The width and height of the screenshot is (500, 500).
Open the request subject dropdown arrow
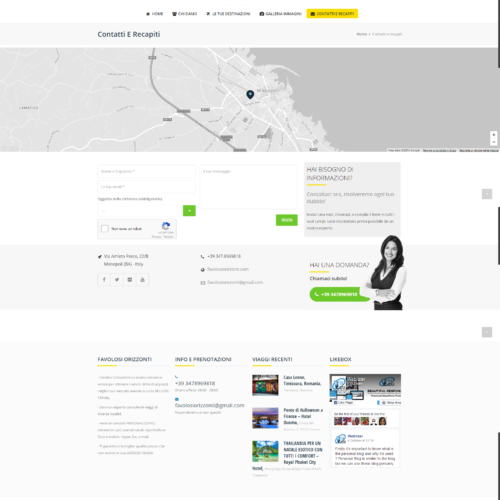click(x=189, y=211)
